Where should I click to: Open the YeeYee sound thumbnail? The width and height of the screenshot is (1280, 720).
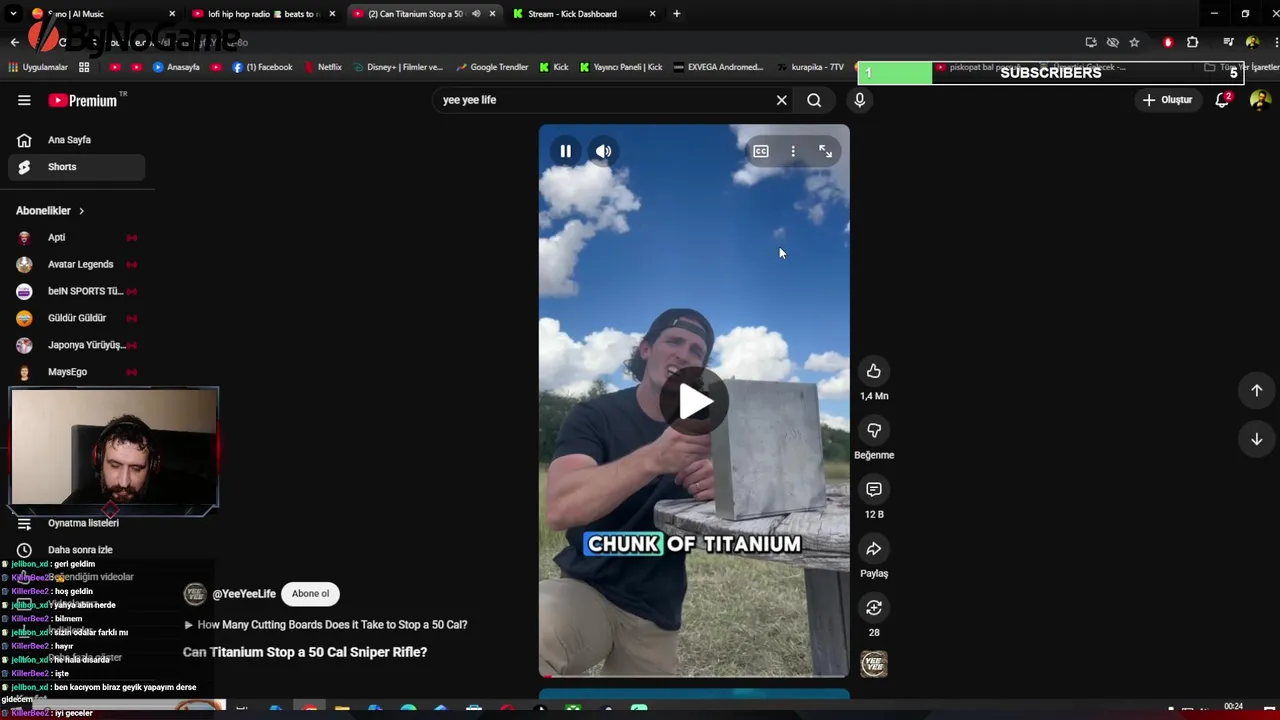[874, 664]
